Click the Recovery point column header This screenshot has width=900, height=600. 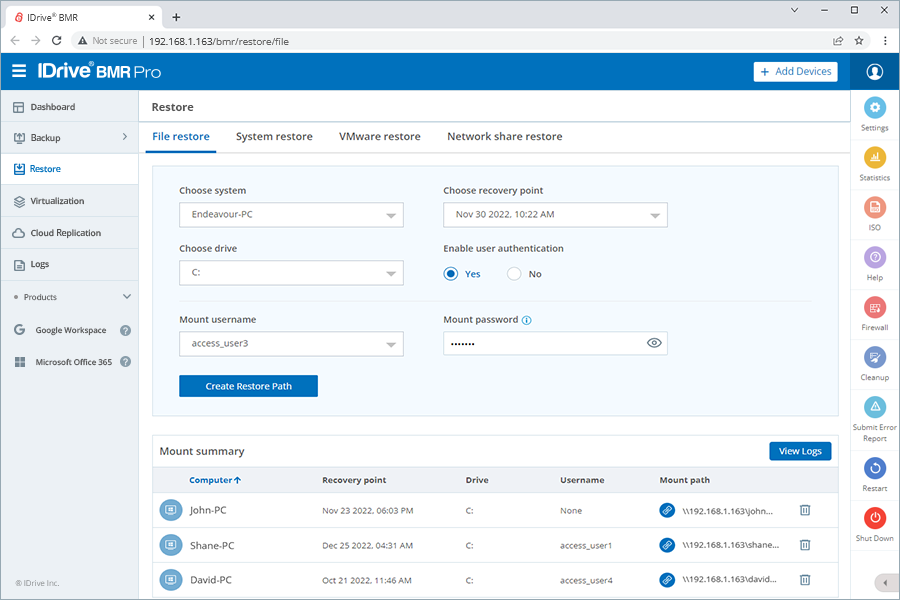click(x=354, y=480)
